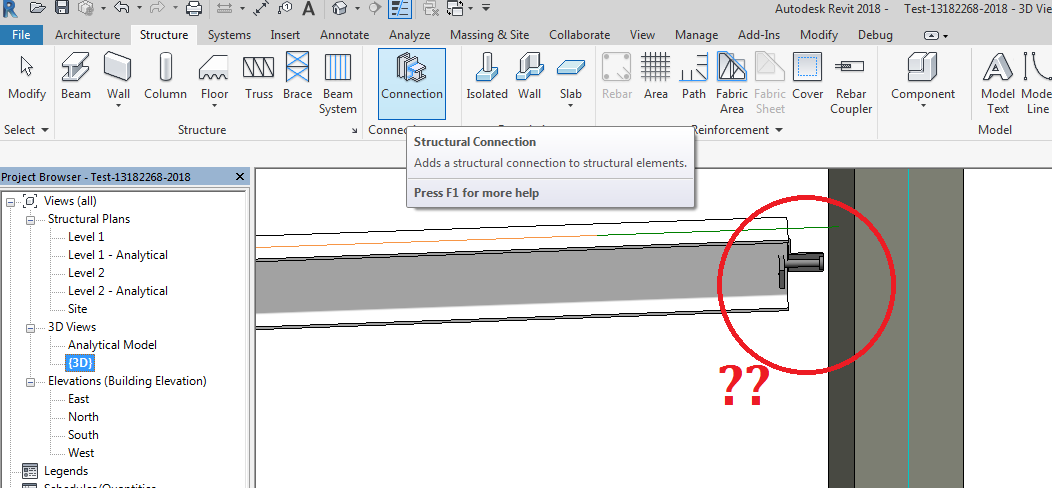The height and width of the screenshot is (488, 1052).
Task: Select the Modify arrow tool
Action: [x=27, y=77]
